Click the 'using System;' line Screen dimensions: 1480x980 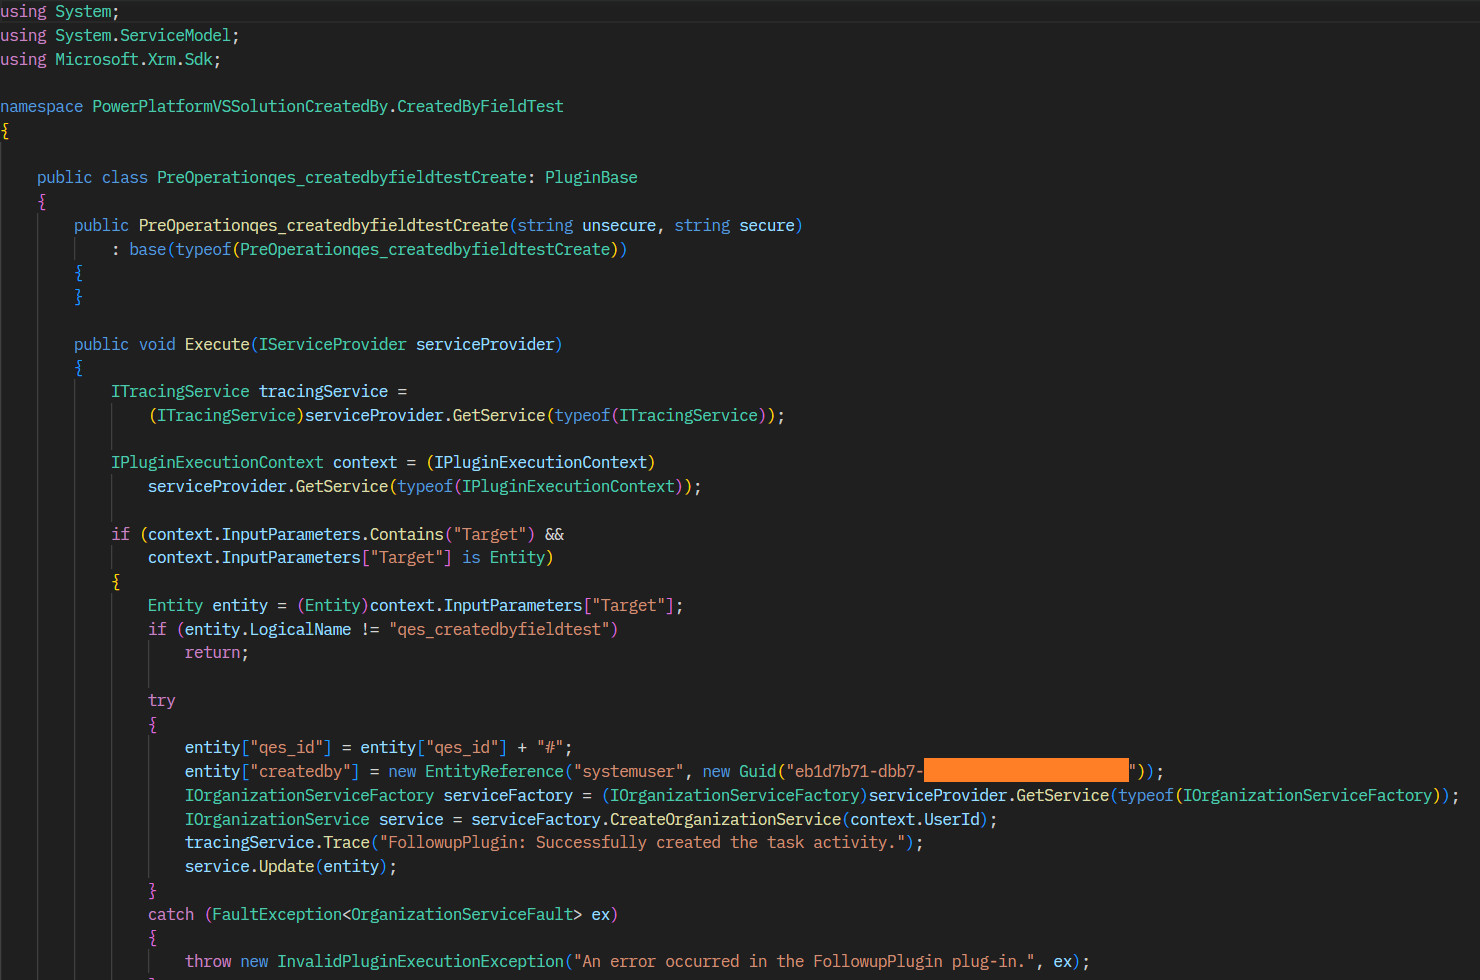click(x=60, y=12)
